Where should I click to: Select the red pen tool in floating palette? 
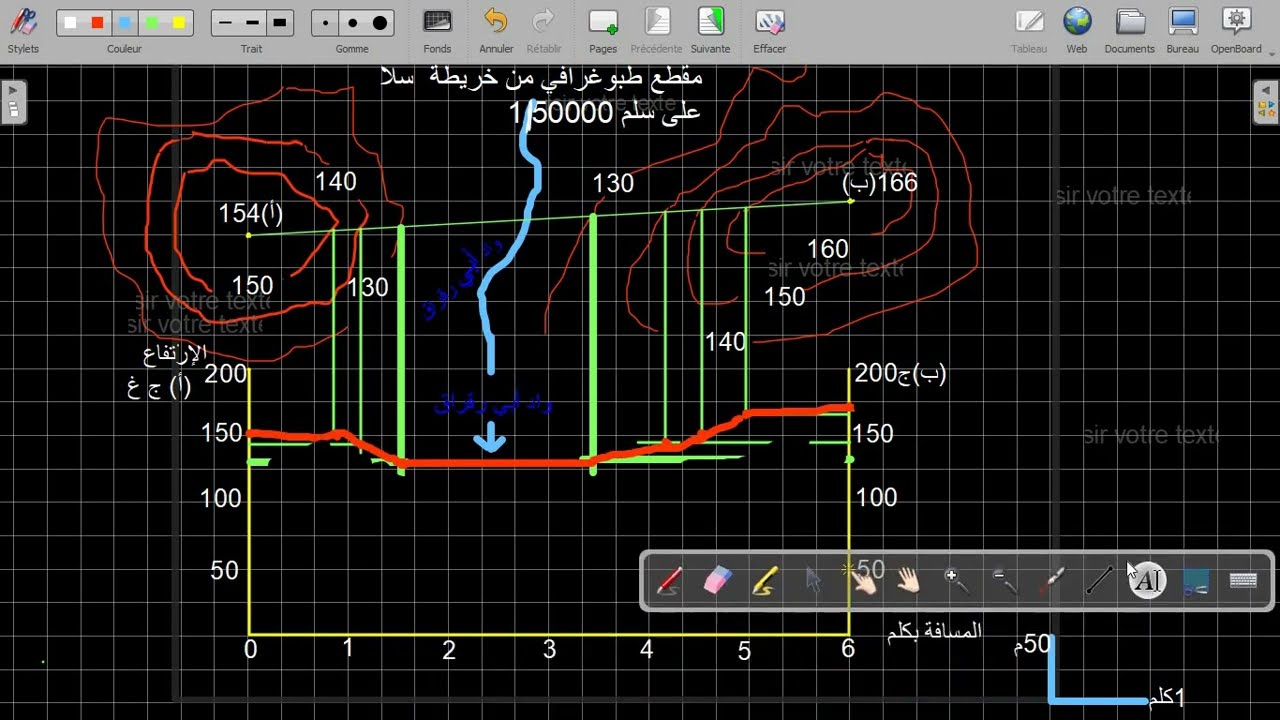point(669,580)
